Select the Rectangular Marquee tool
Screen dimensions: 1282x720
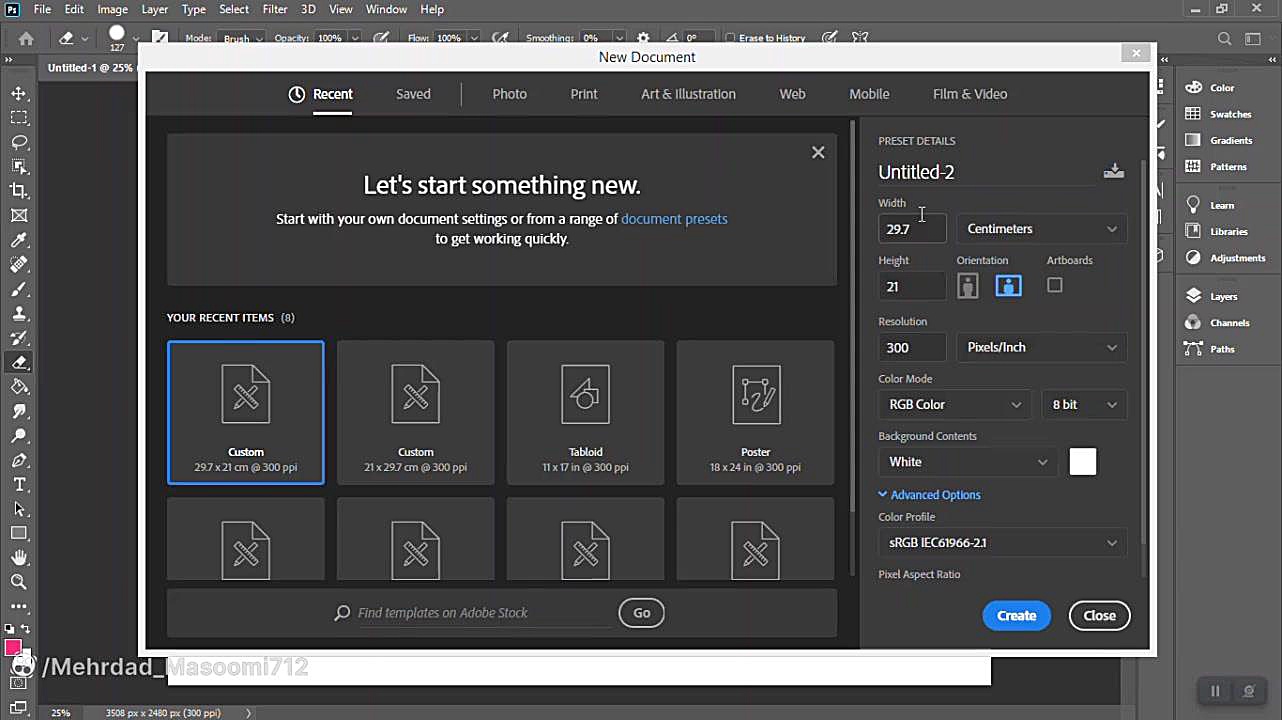[x=19, y=118]
